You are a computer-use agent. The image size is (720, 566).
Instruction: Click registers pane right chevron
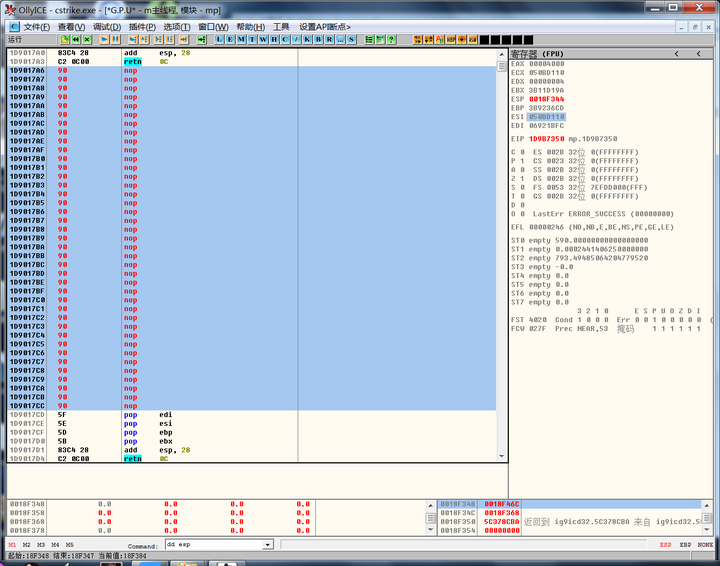pos(699,53)
